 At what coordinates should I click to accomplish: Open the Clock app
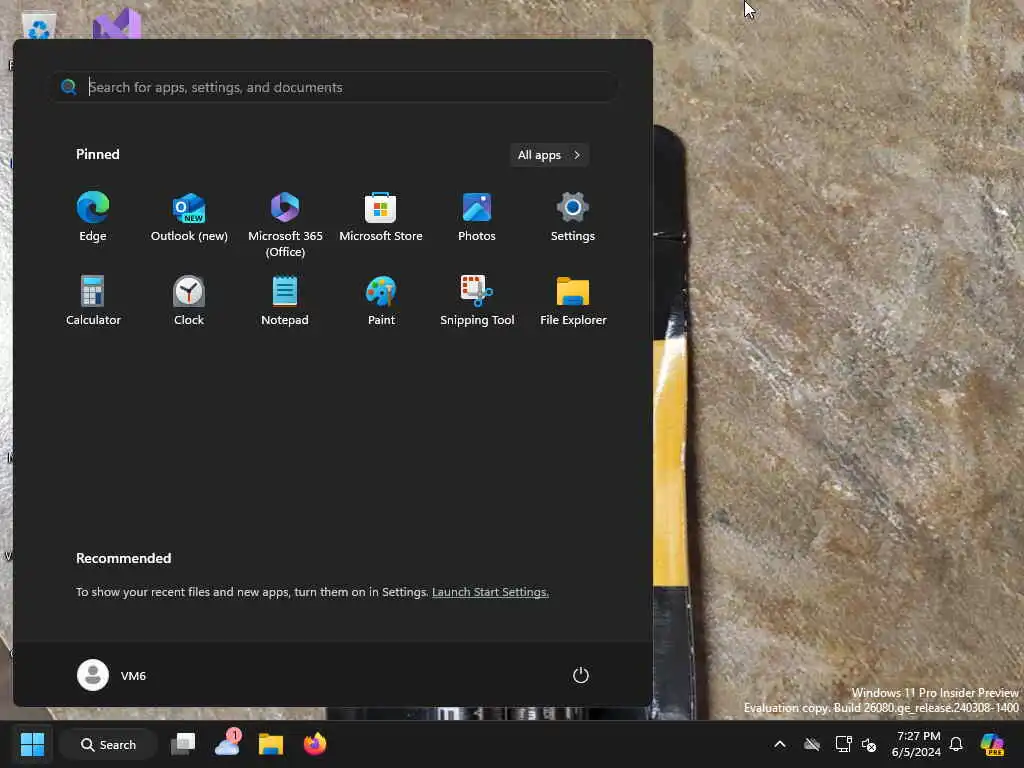[189, 301]
